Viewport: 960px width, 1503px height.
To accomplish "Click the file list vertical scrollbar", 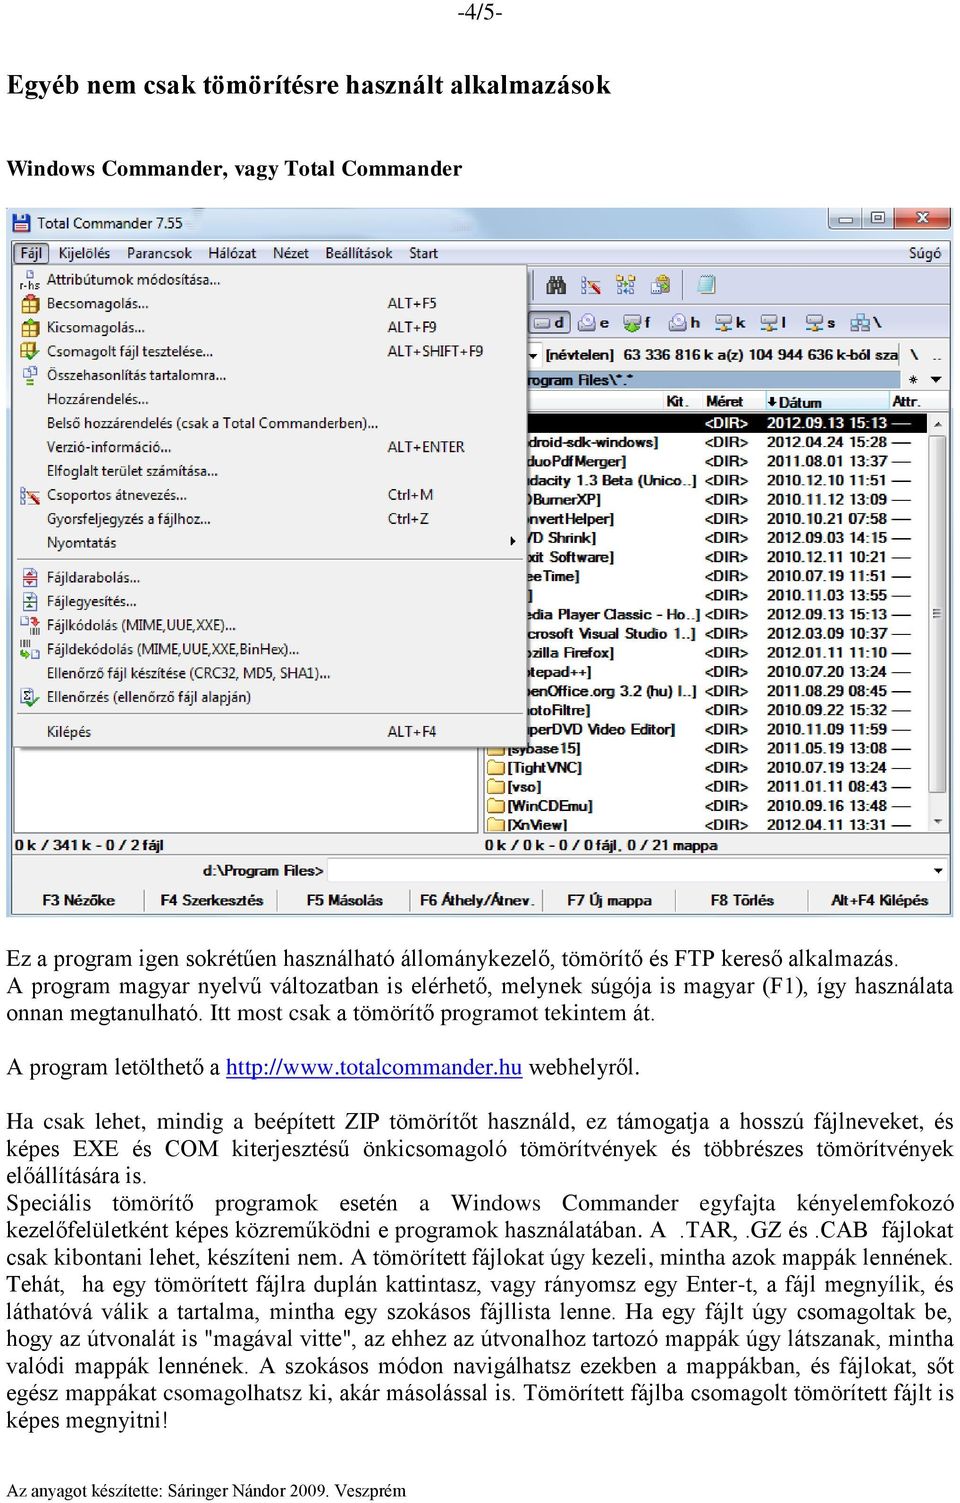I will point(937,620).
